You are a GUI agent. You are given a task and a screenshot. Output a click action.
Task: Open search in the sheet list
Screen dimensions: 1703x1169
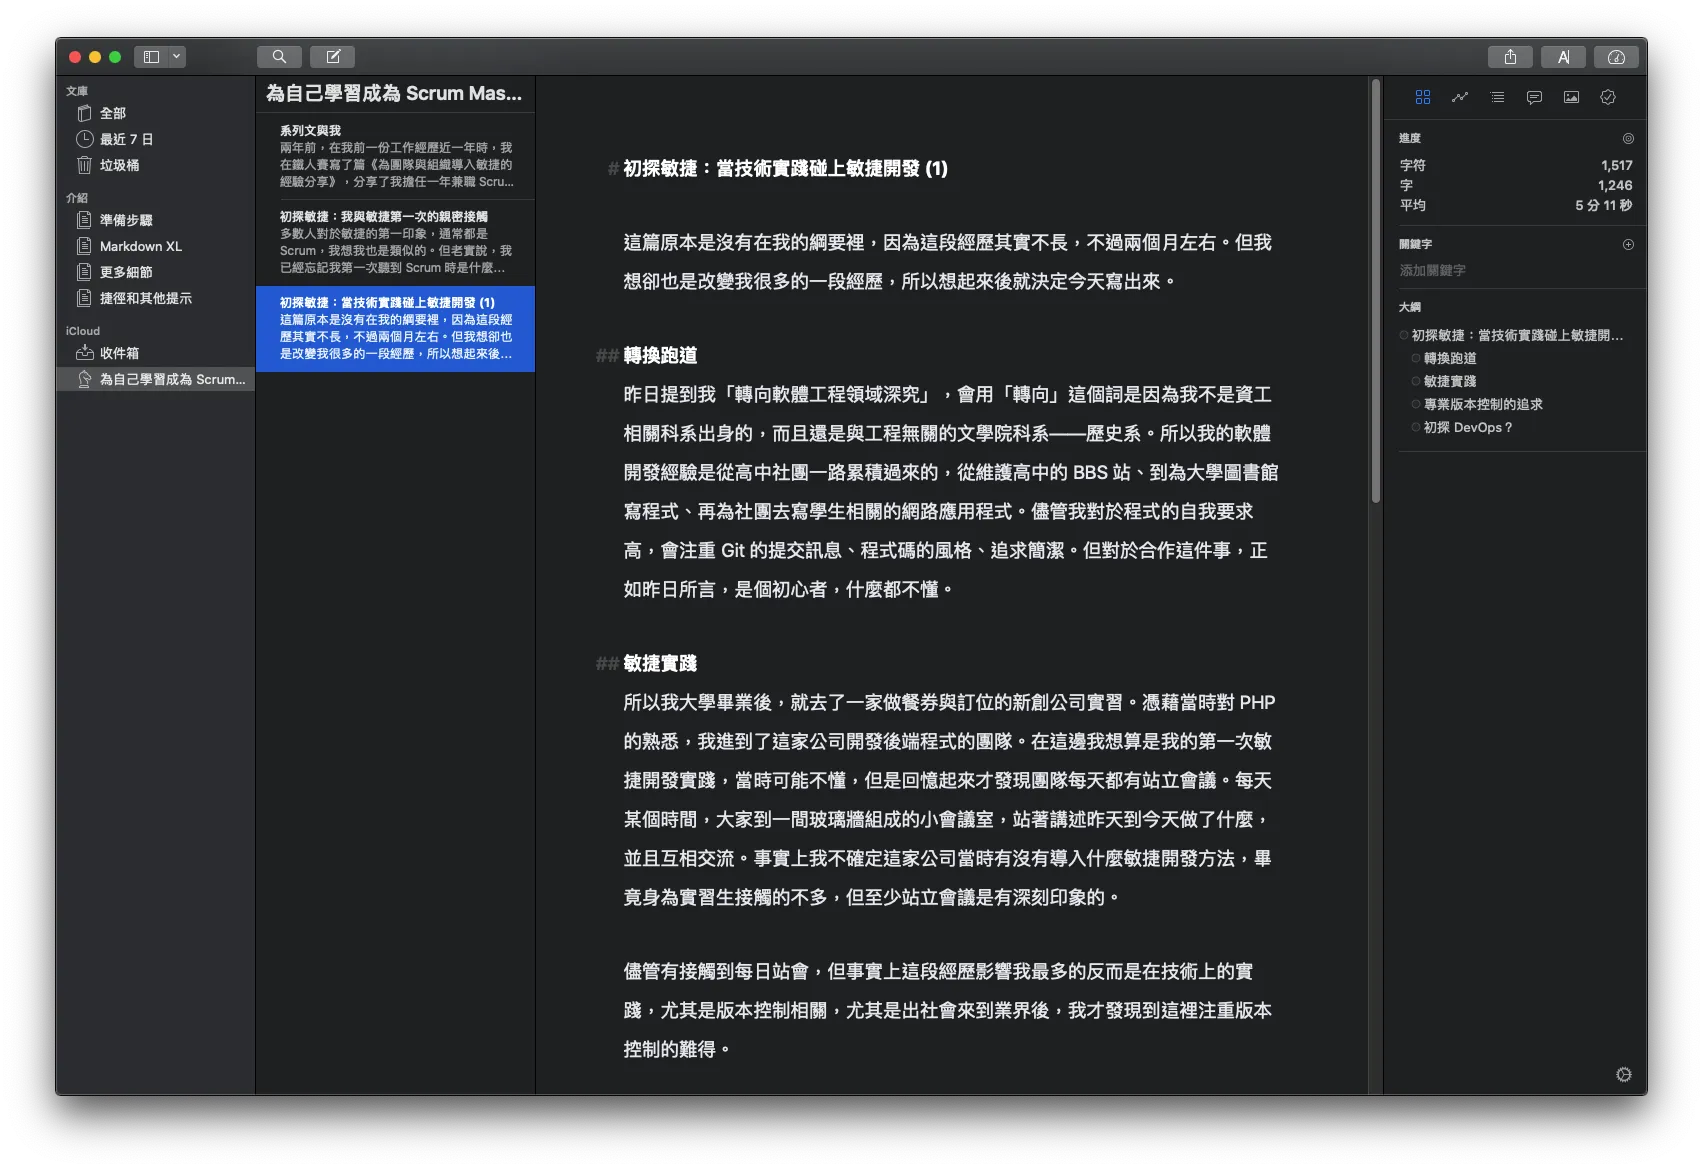(x=280, y=56)
